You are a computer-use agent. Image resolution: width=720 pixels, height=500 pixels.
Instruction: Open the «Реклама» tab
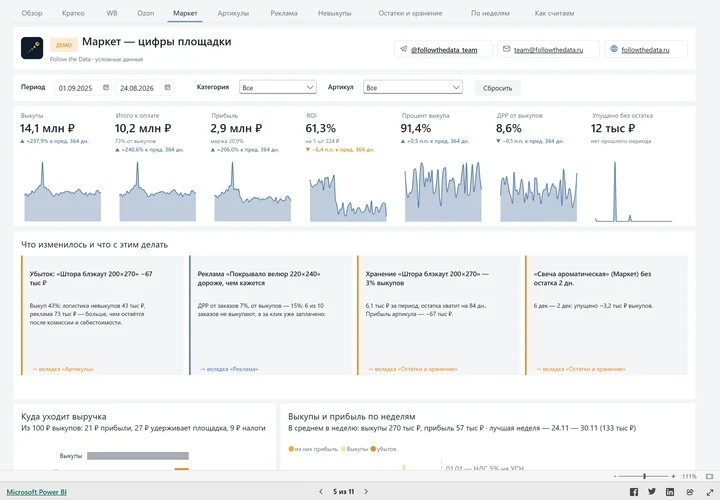[284, 13]
